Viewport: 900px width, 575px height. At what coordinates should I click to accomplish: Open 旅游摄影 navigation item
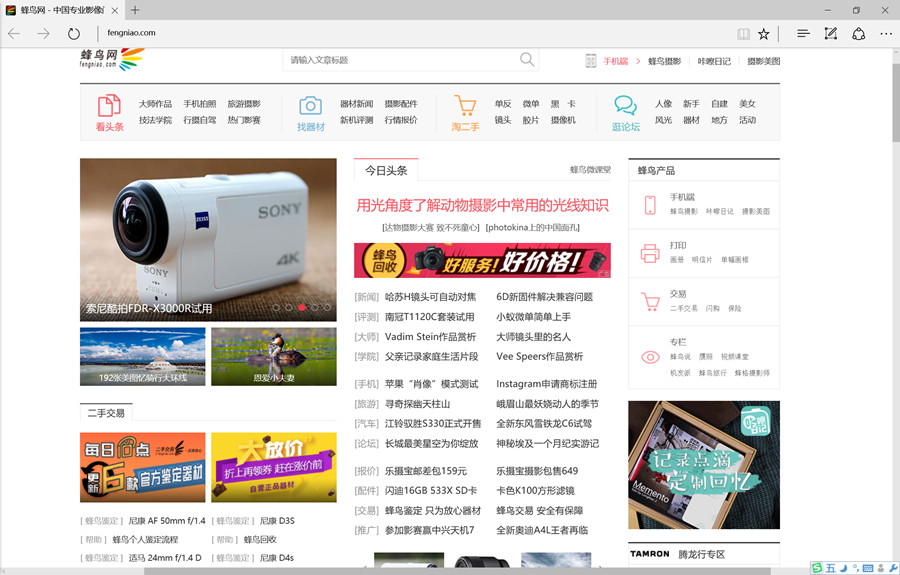point(244,104)
